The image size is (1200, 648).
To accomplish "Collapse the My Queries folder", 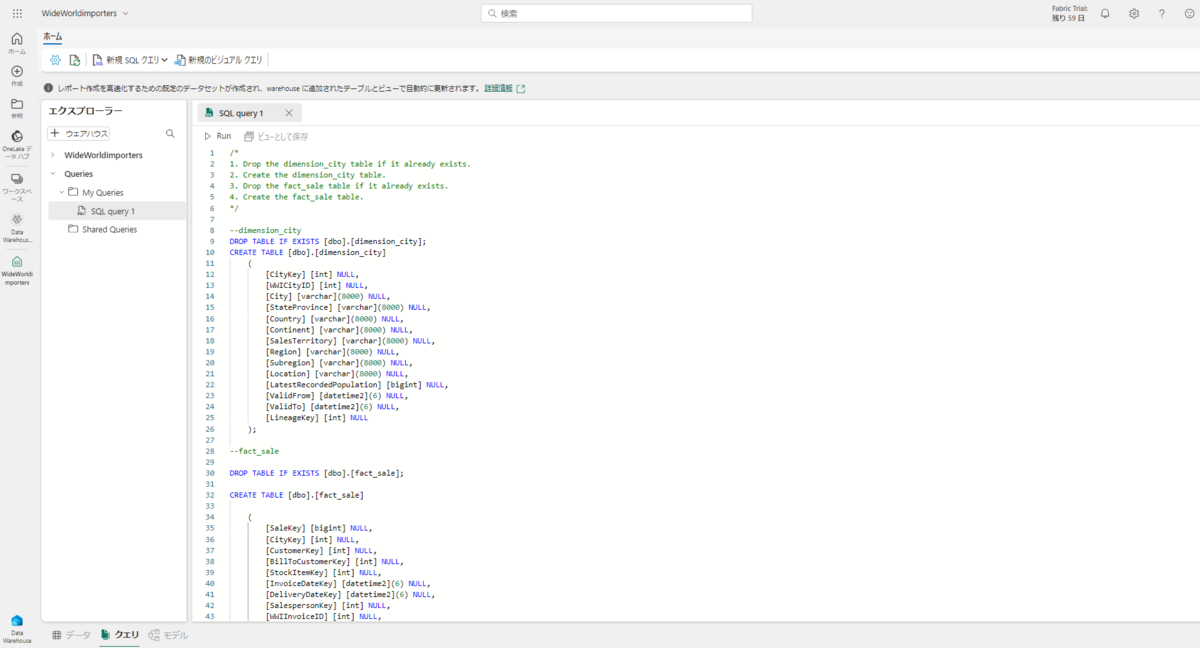I will pyautogui.click(x=61, y=192).
